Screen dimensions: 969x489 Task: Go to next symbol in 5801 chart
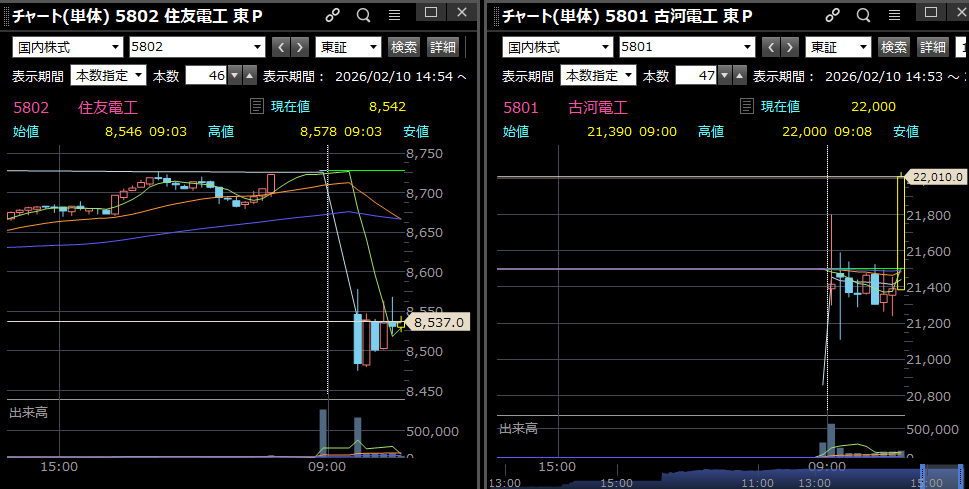(789, 47)
